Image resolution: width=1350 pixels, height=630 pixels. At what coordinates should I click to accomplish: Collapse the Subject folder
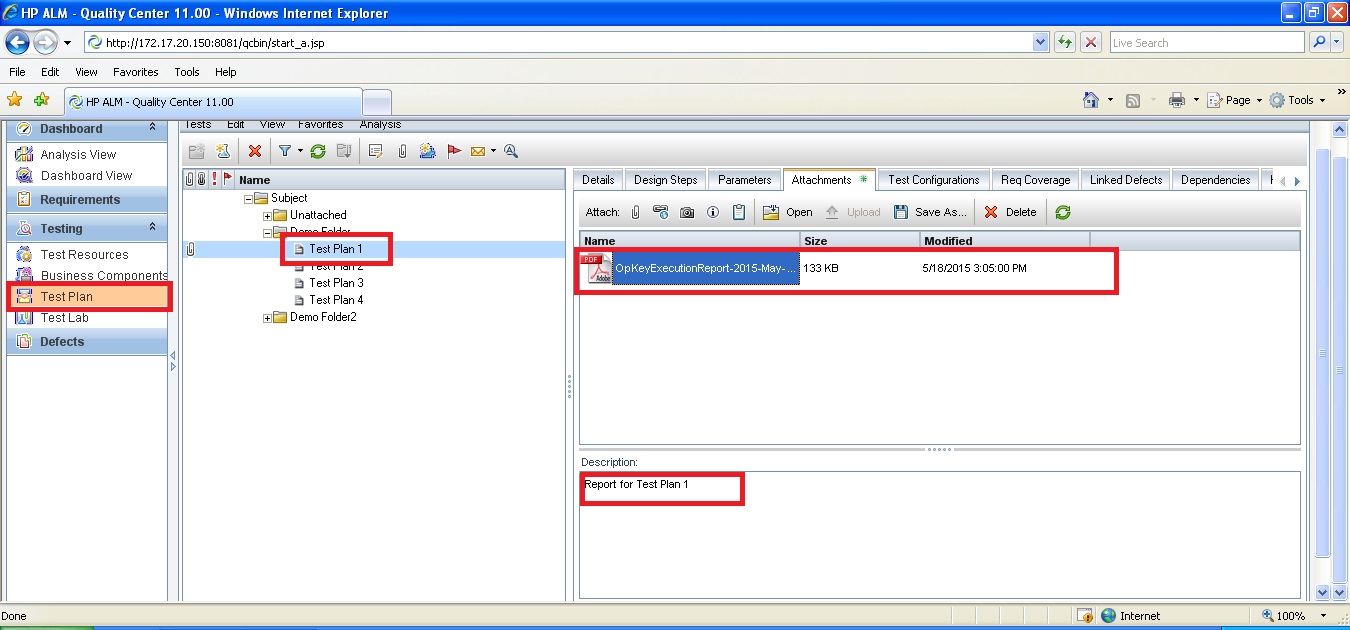pyautogui.click(x=247, y=198)
